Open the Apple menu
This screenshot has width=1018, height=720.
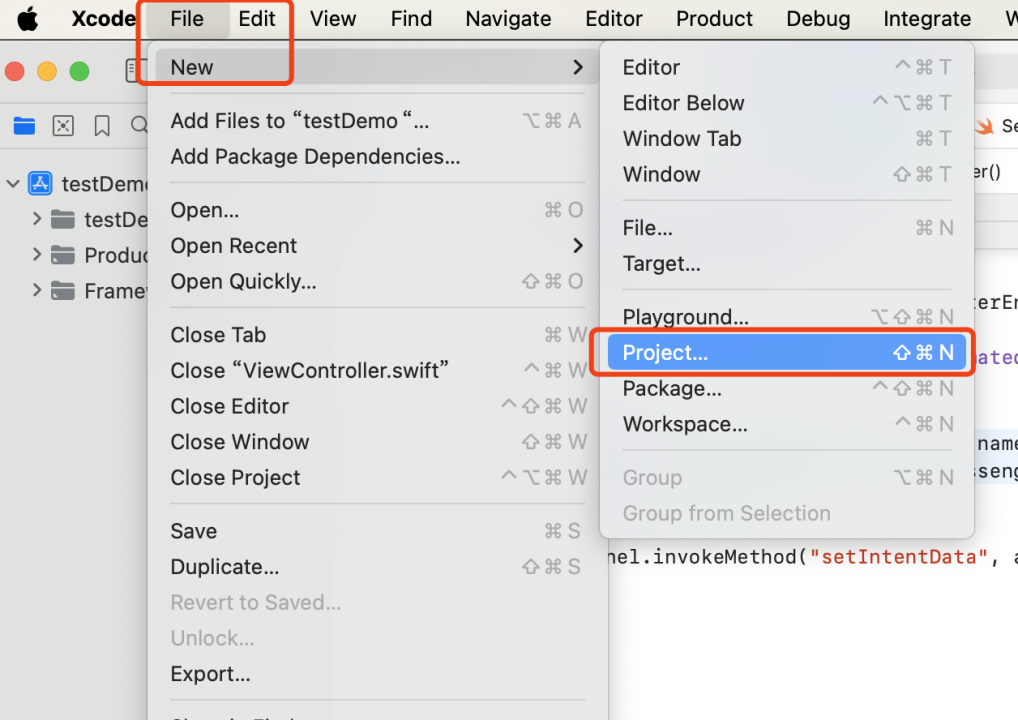coord(27,19)
